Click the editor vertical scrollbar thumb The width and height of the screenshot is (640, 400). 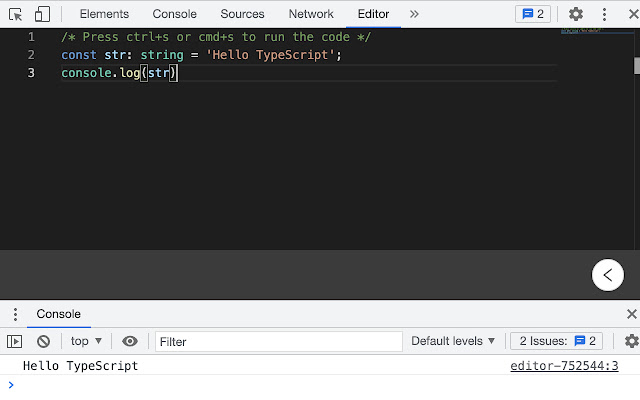coord(636,66)
